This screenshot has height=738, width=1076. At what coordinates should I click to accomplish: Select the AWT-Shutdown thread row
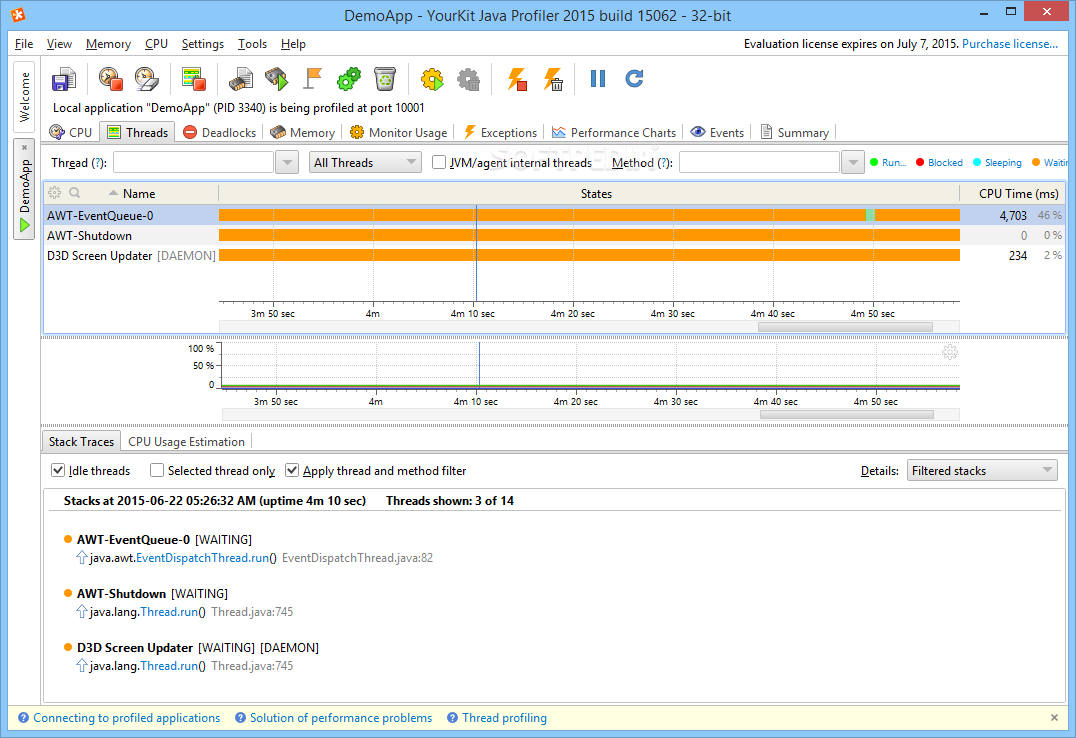point(554,235)
